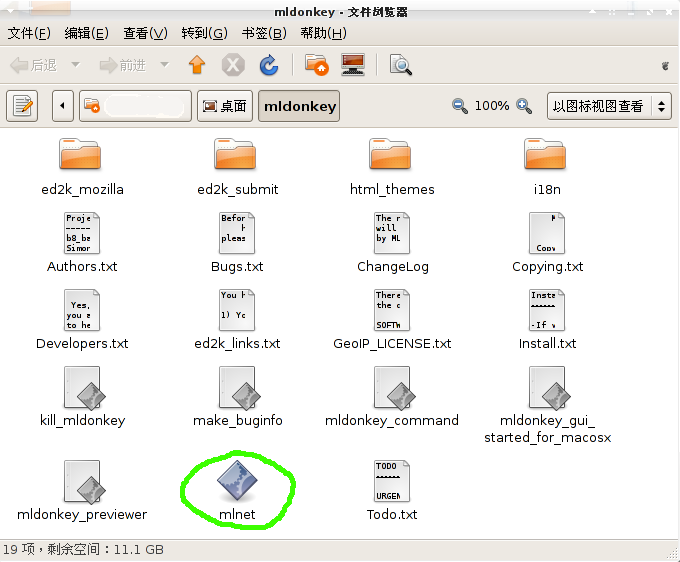The height and width of the screenshot is (562, 680).
Task: Select the ed2k_submit folder
Action: [x=237, y=167]
